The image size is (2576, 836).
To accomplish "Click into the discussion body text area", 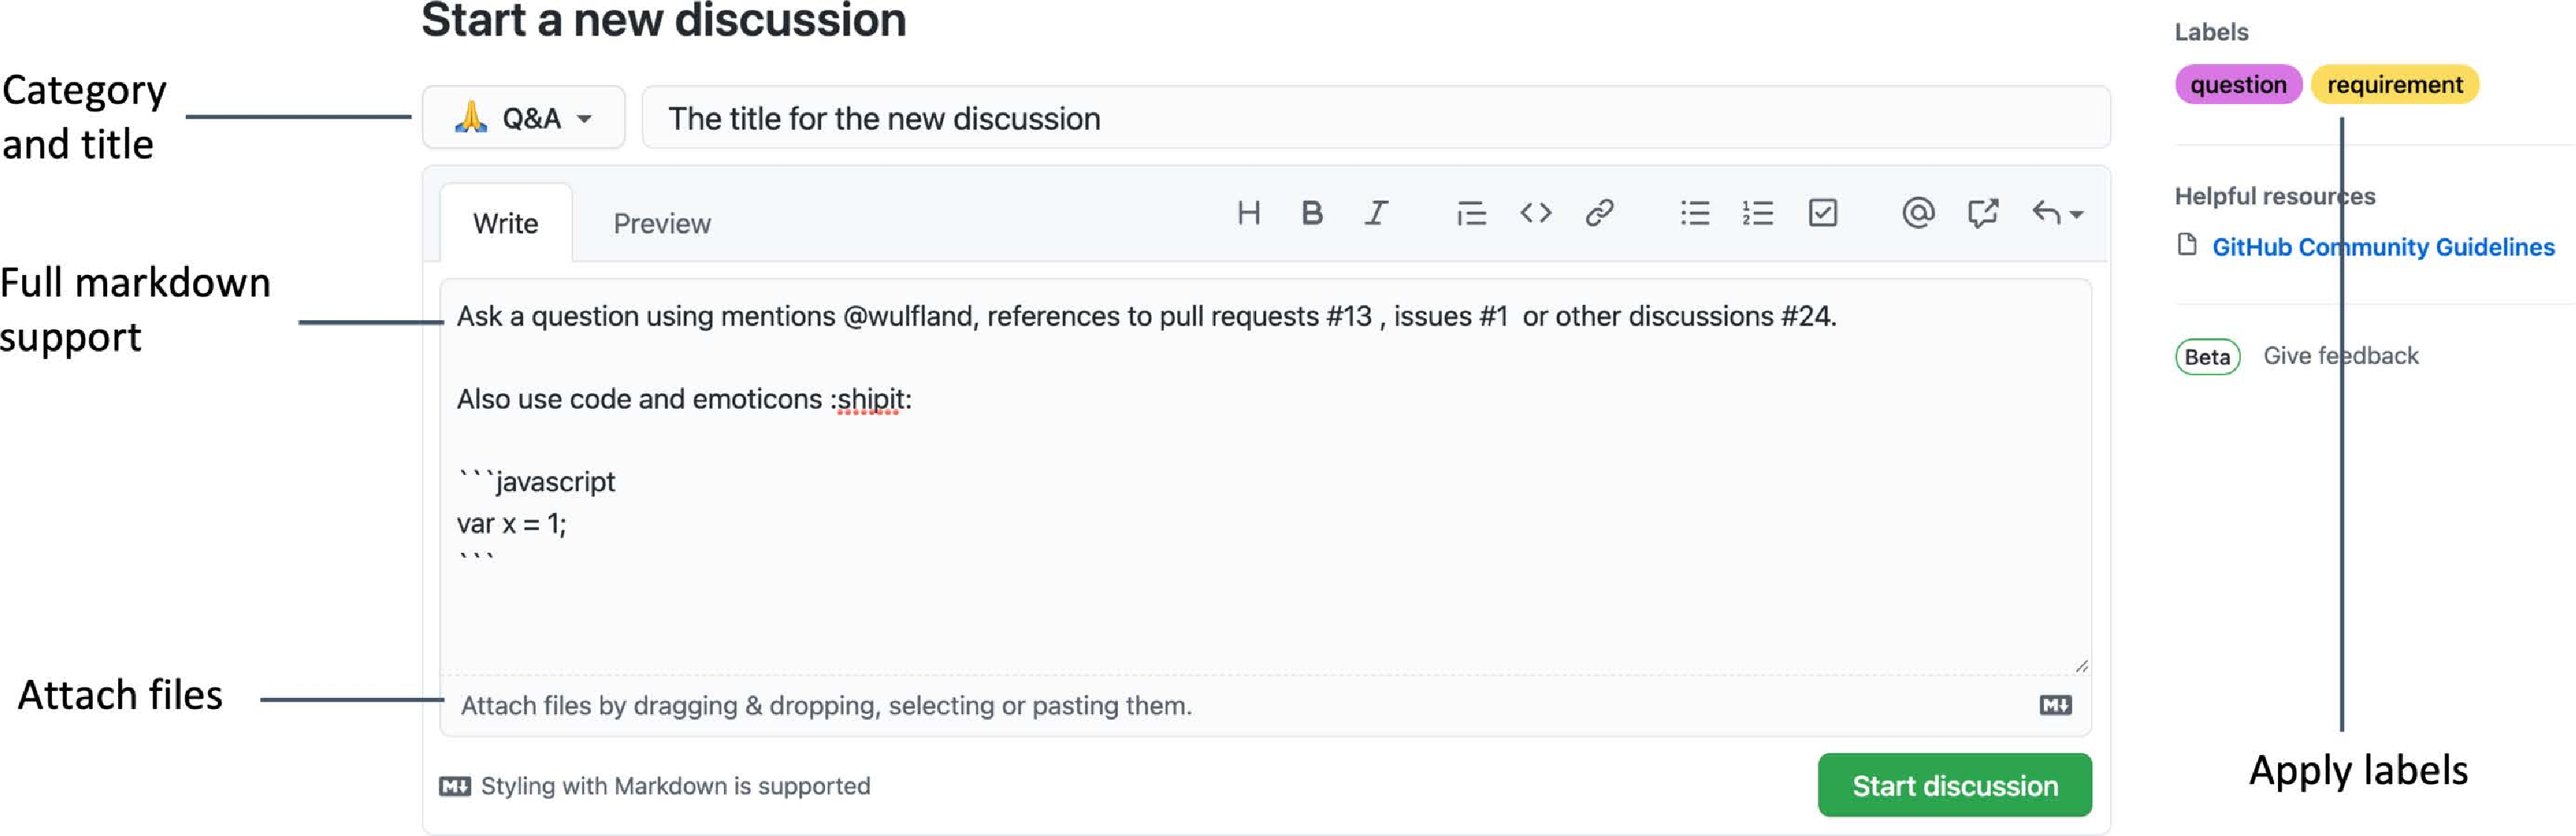I will [x=1265, y=476].
